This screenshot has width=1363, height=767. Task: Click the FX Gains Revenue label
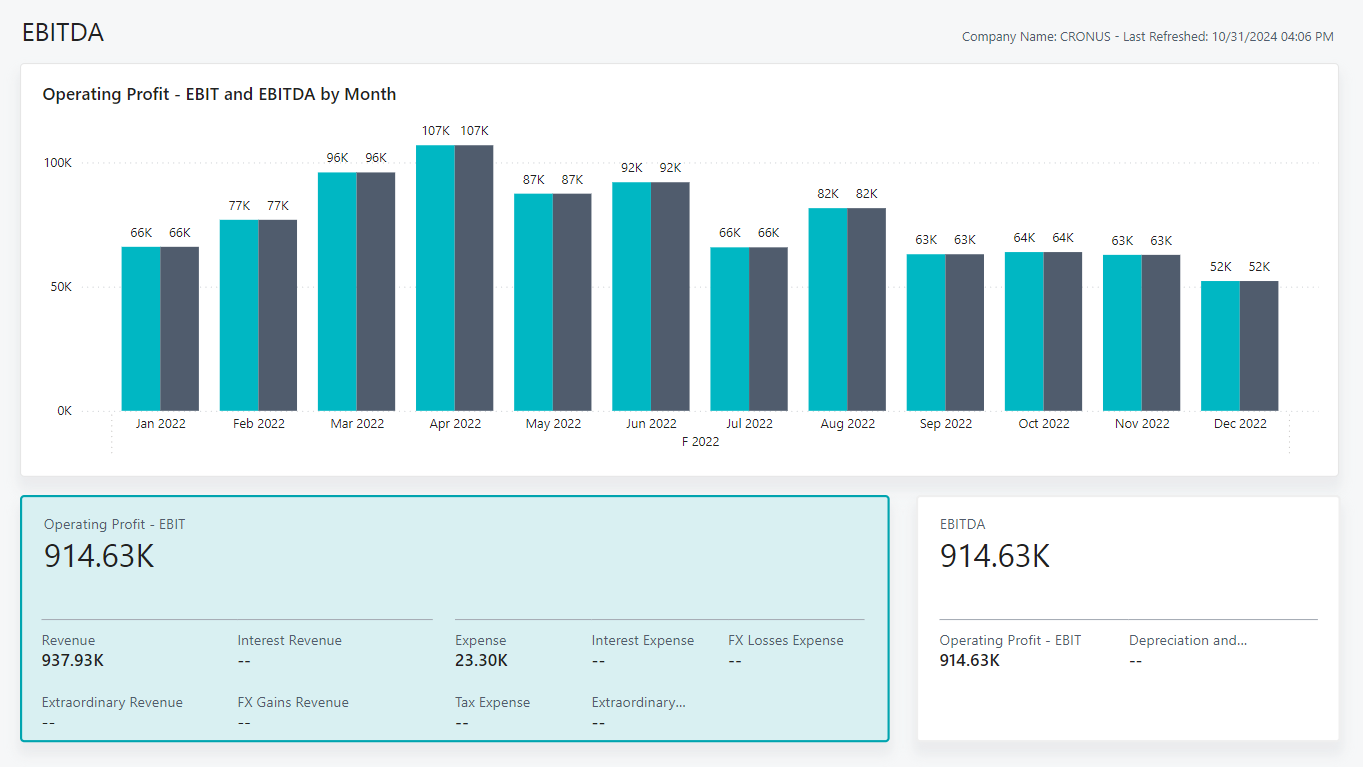(293, 702)
